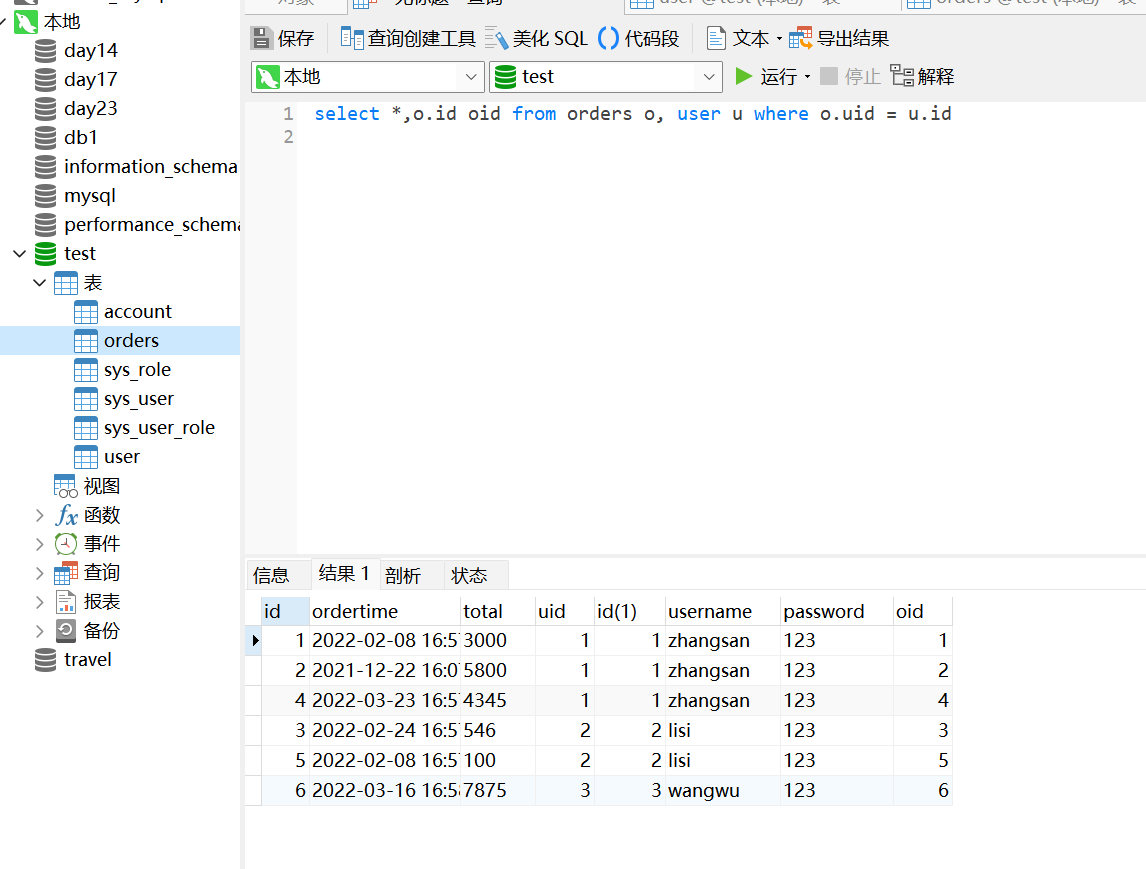Click the 报表 report icon
The image size is (1146, 869).
click(x=66, y=602)
